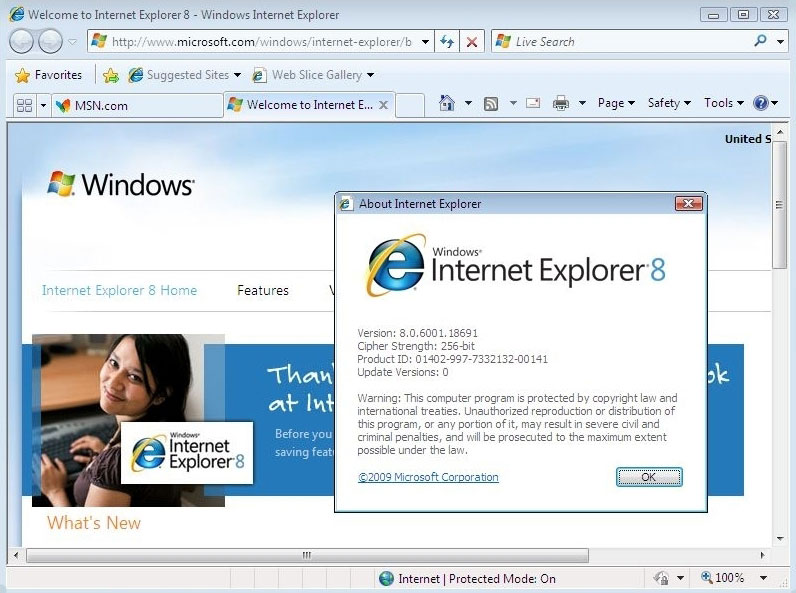The image size is (796, 593).
Task: Click the Print icon
Action: pos(561,103)
